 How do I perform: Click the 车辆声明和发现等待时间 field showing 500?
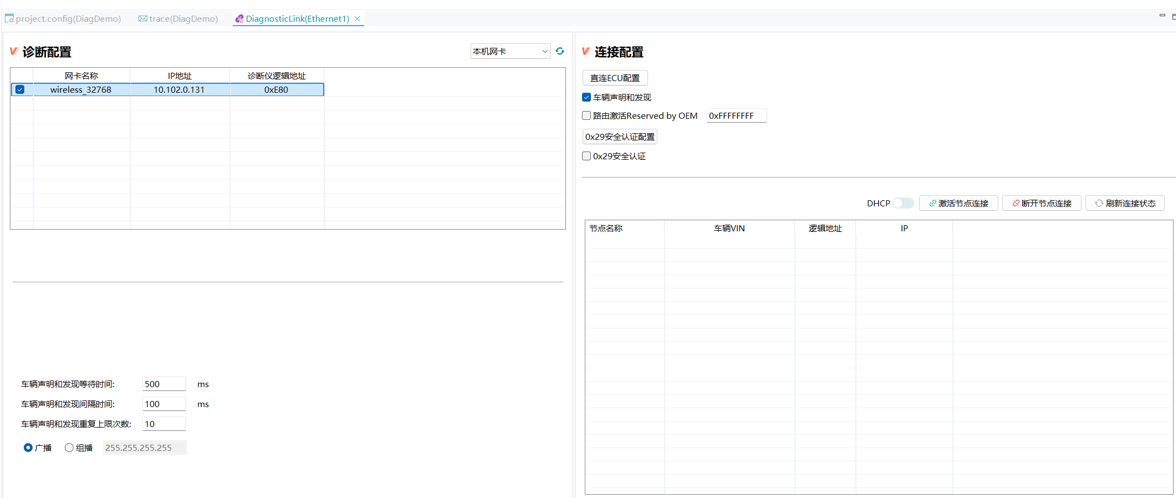(x=164, y=384)
